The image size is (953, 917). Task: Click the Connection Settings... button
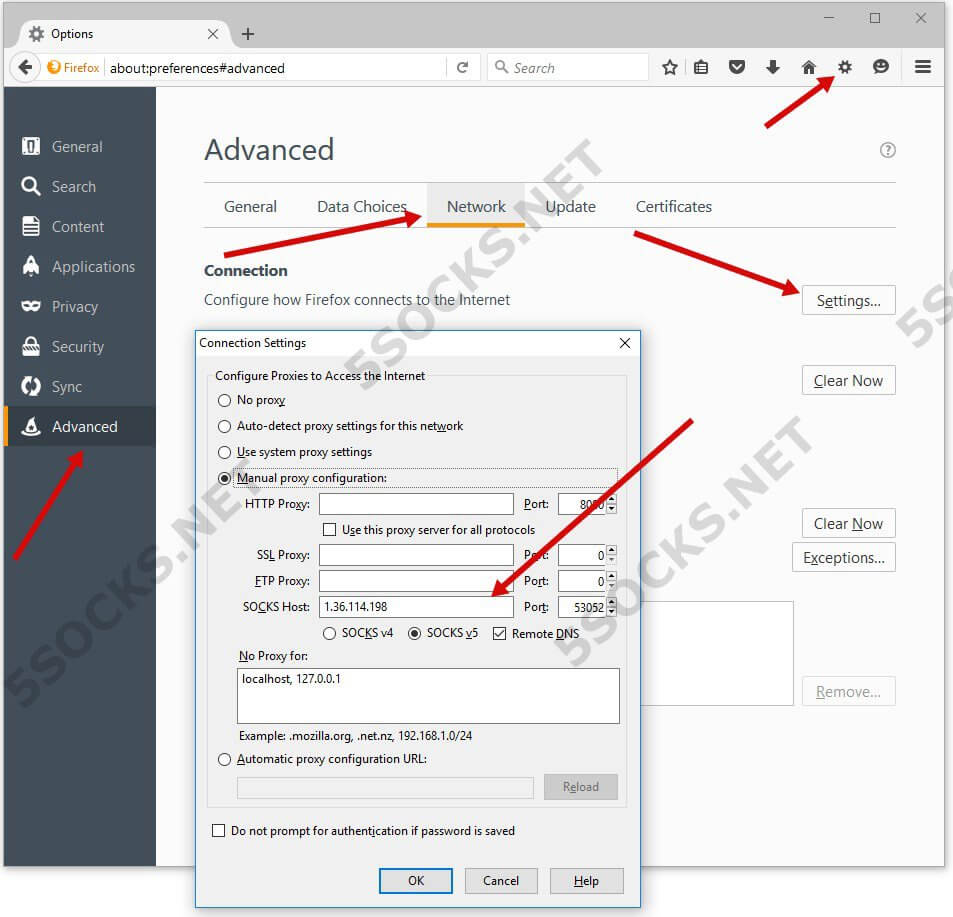[848, 300]
